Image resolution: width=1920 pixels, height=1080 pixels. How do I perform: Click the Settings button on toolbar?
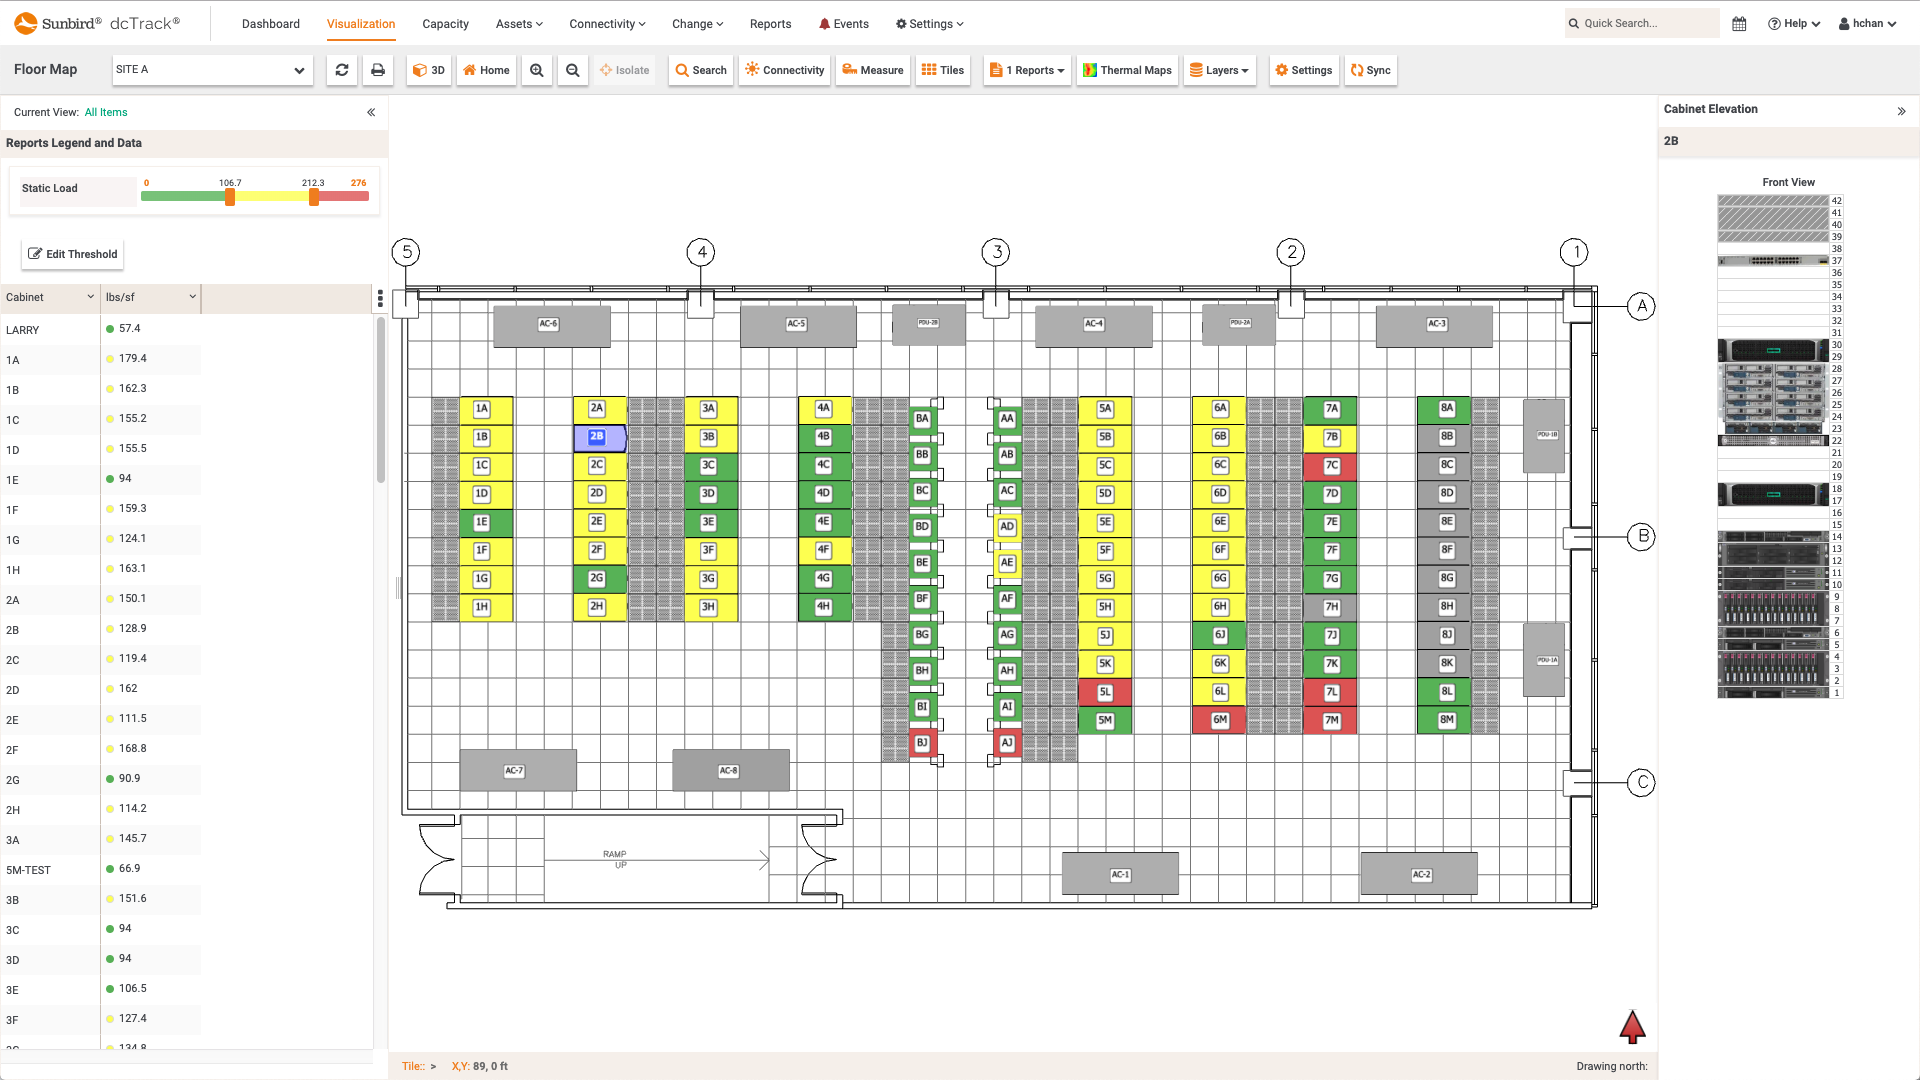tap(1303, 70)
